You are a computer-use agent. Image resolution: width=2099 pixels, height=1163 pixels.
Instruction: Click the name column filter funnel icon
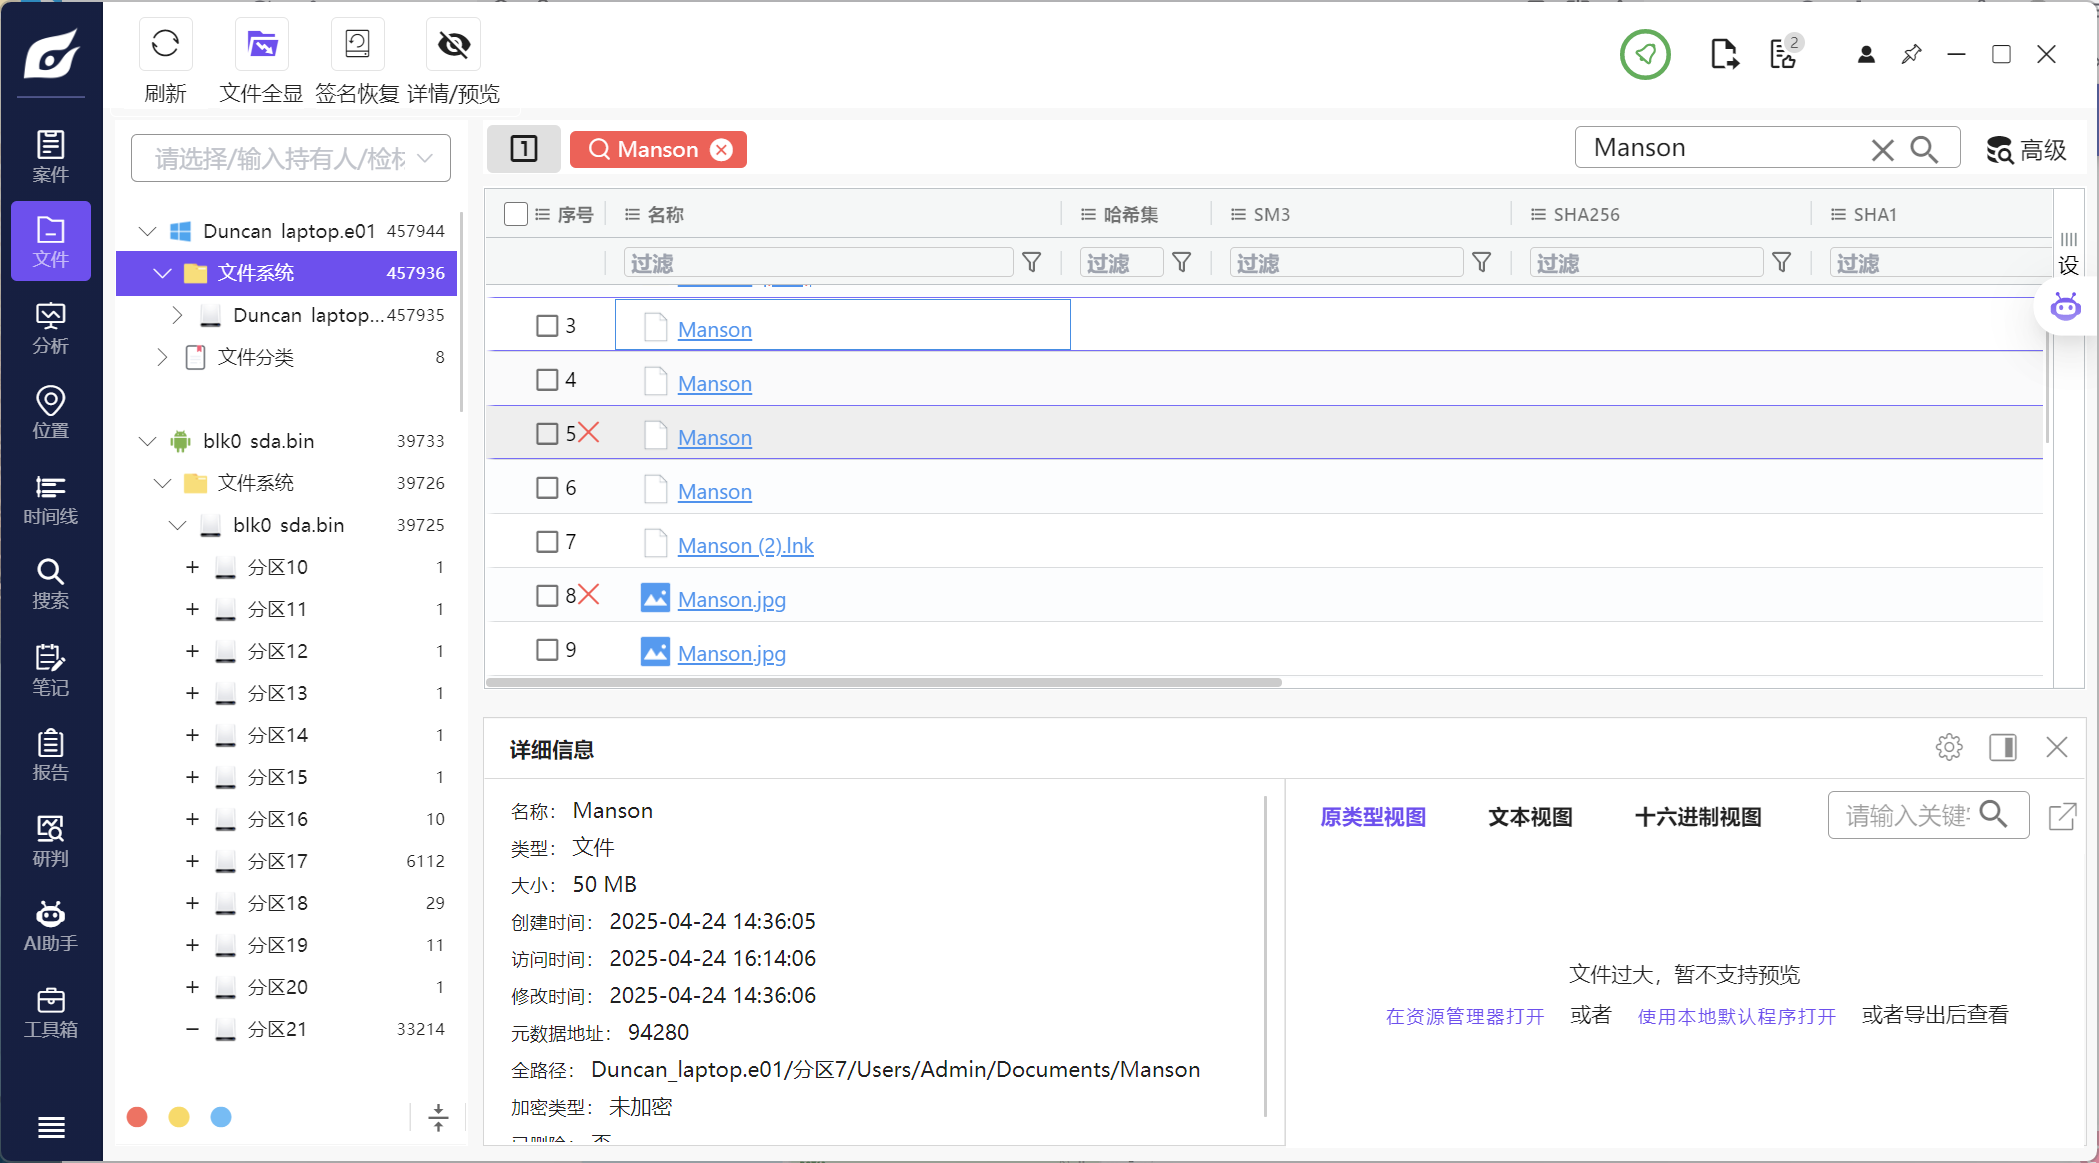tap(1032, 263)
